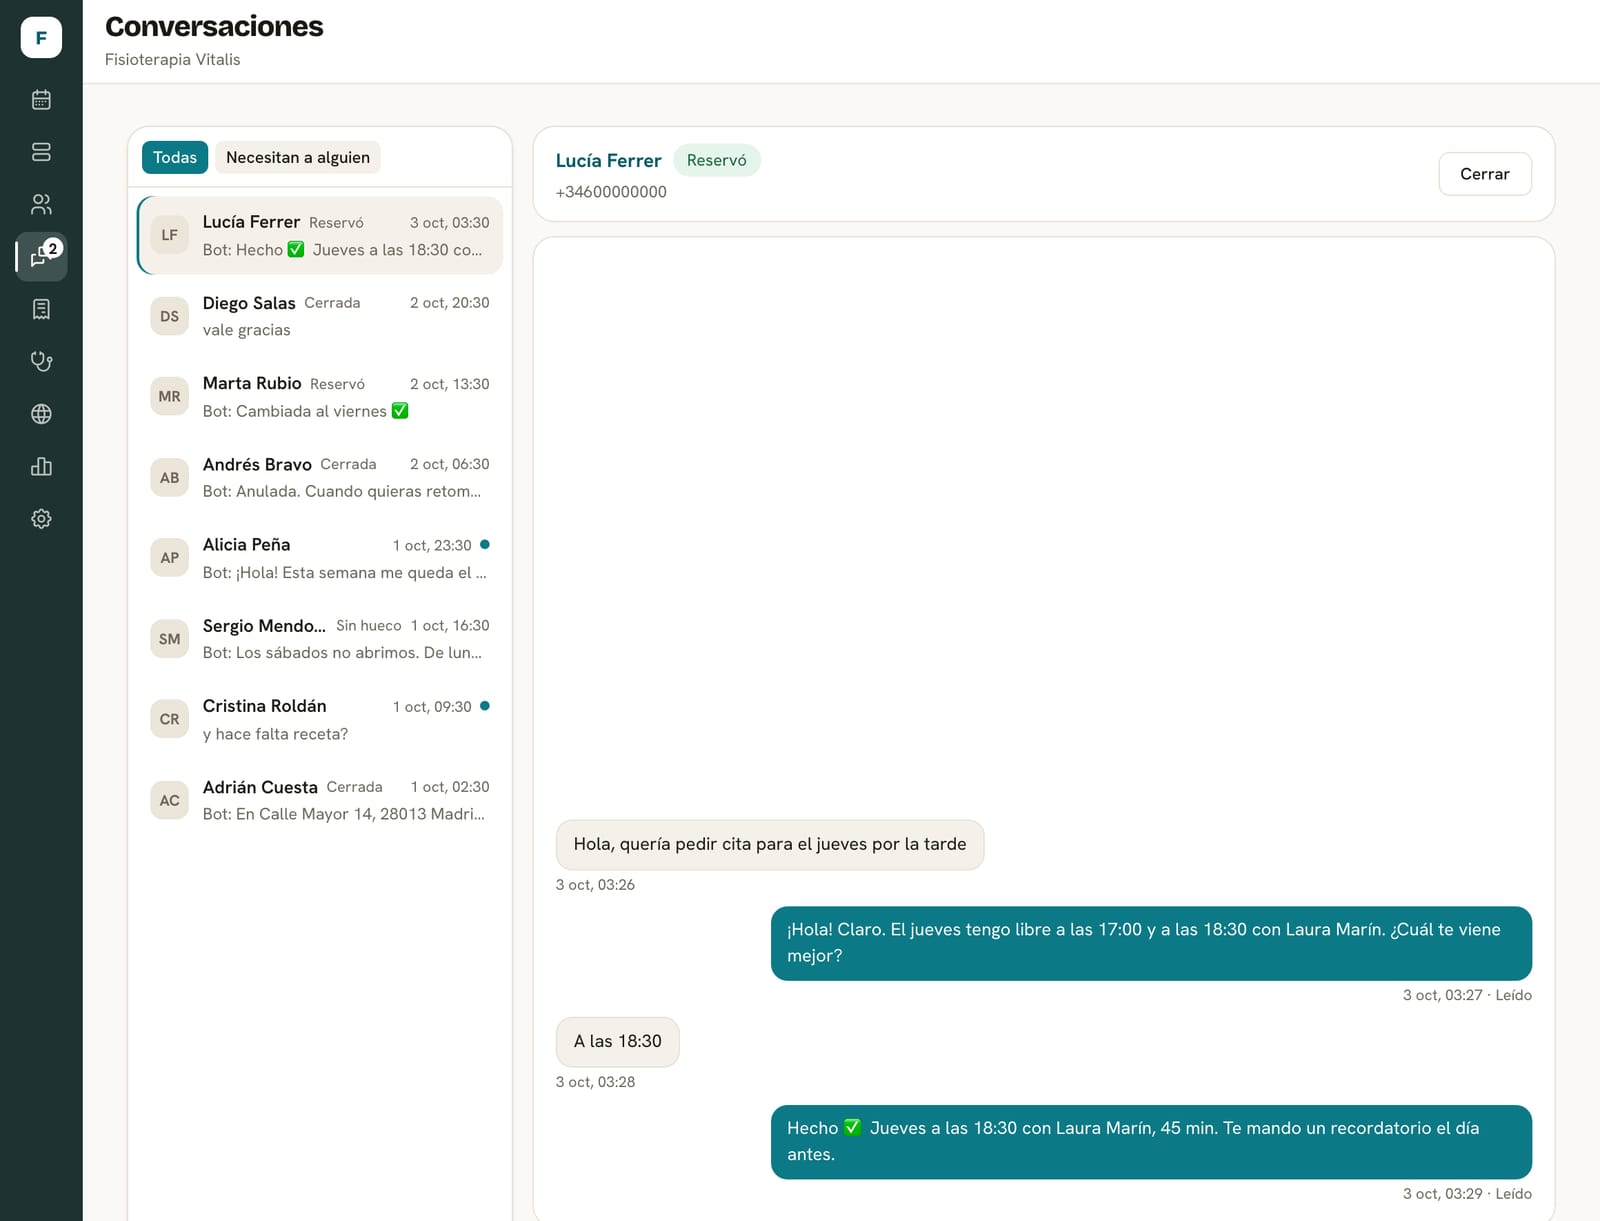1600x1221 pixels.
Task: Click the unread dot on Cristina Roldán
Action: (x=485, y=706)
